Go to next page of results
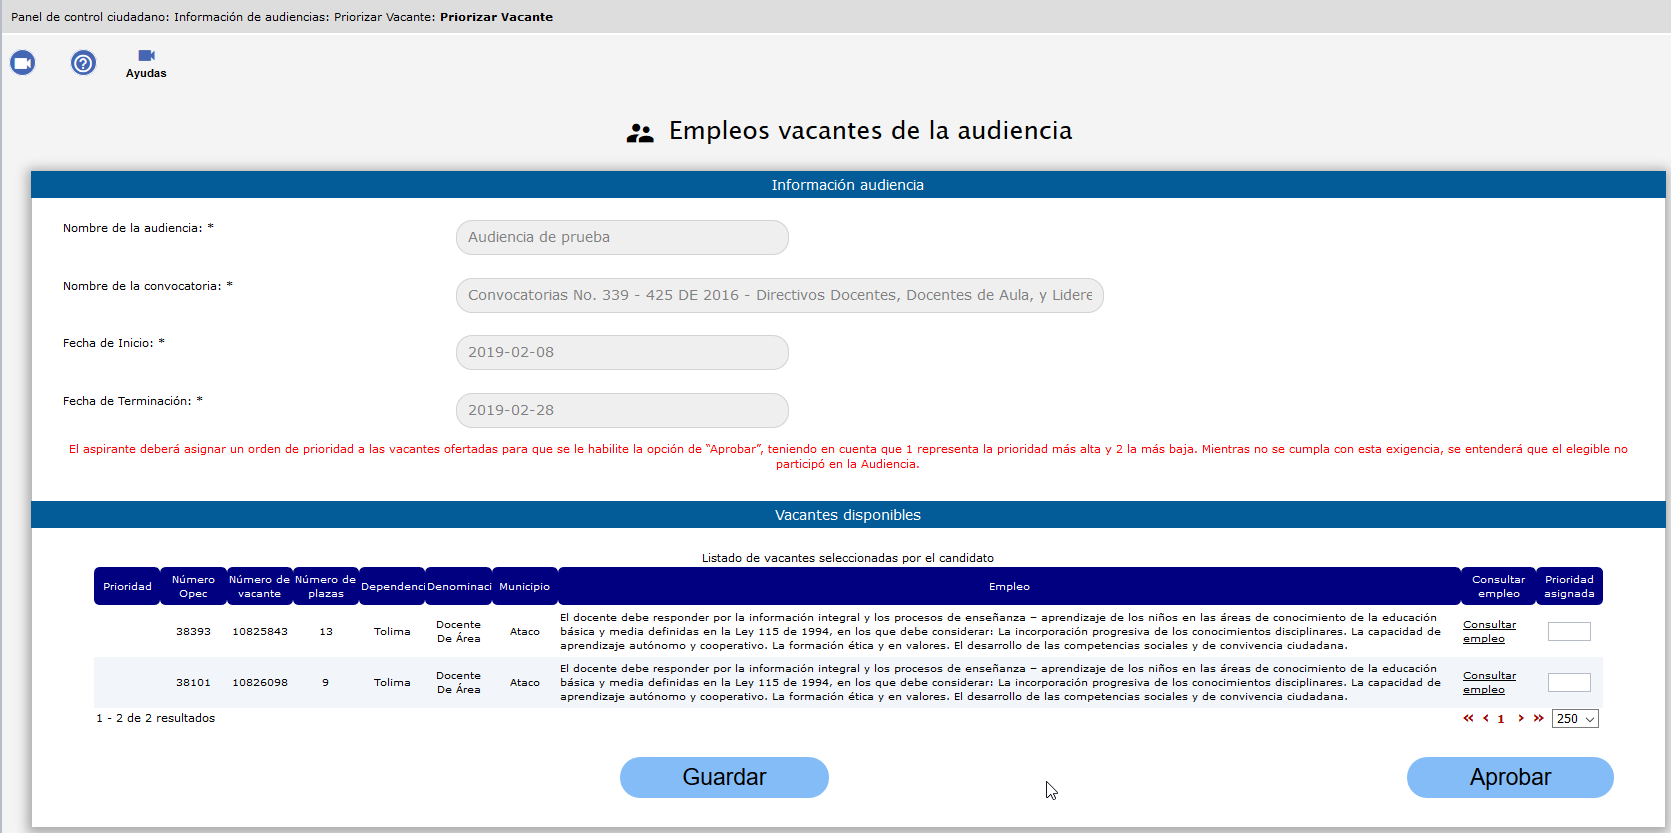Viewport: 1671px width, 833px height. coord(1521,718)
